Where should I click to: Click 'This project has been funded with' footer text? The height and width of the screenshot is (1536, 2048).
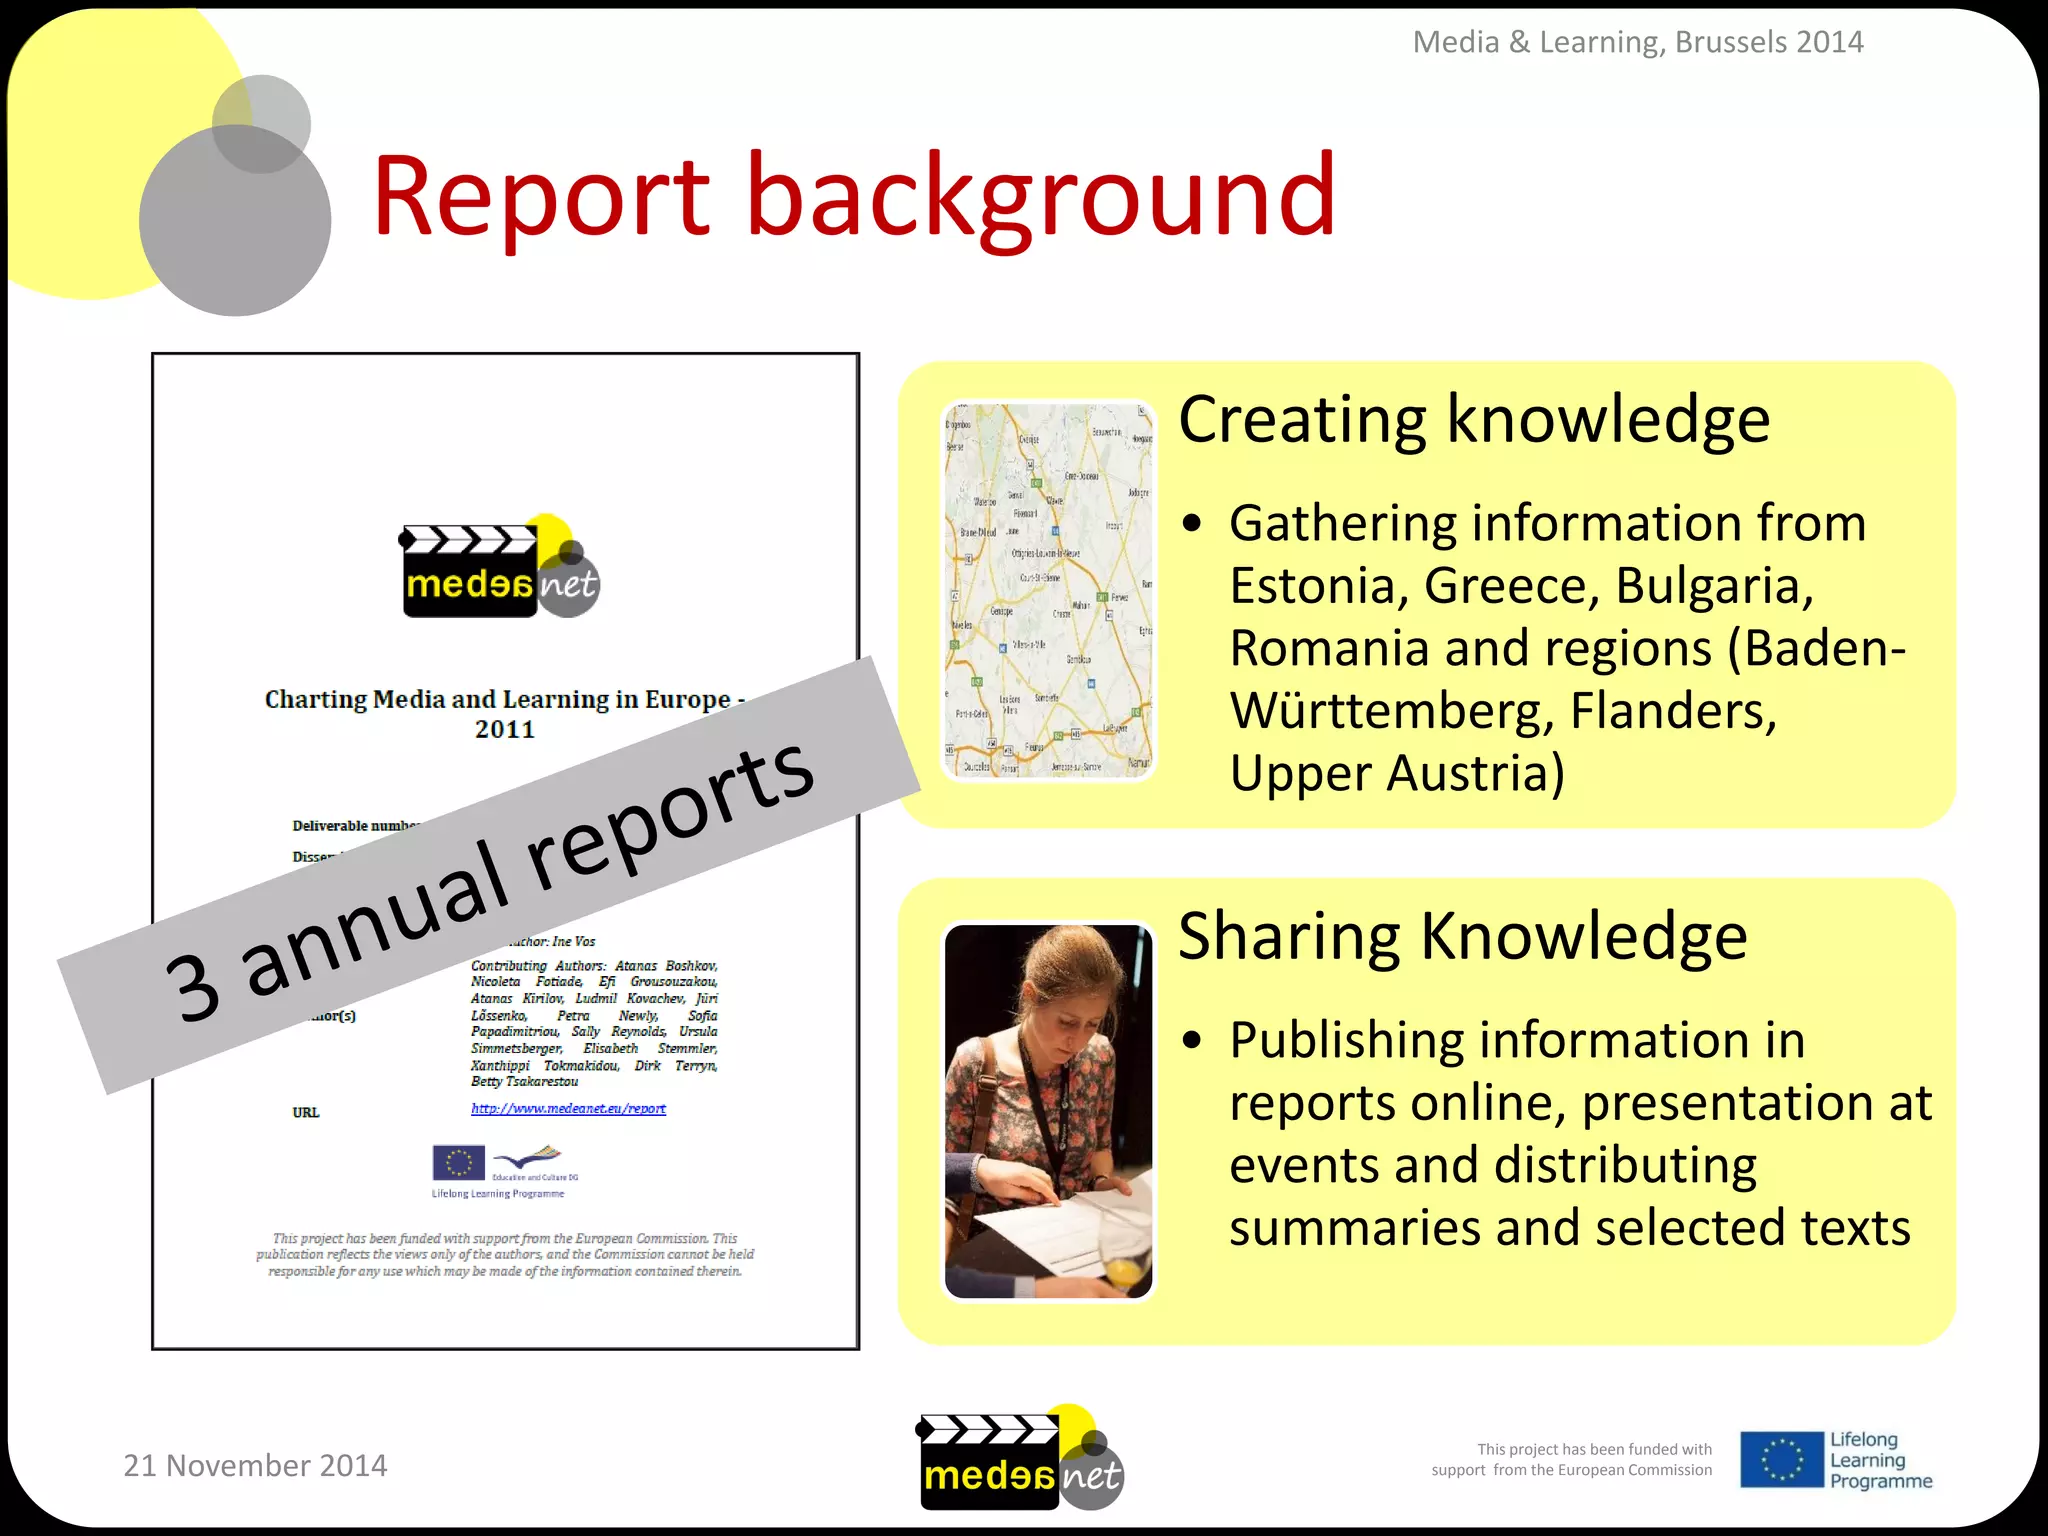[x=1571, y=1459]
